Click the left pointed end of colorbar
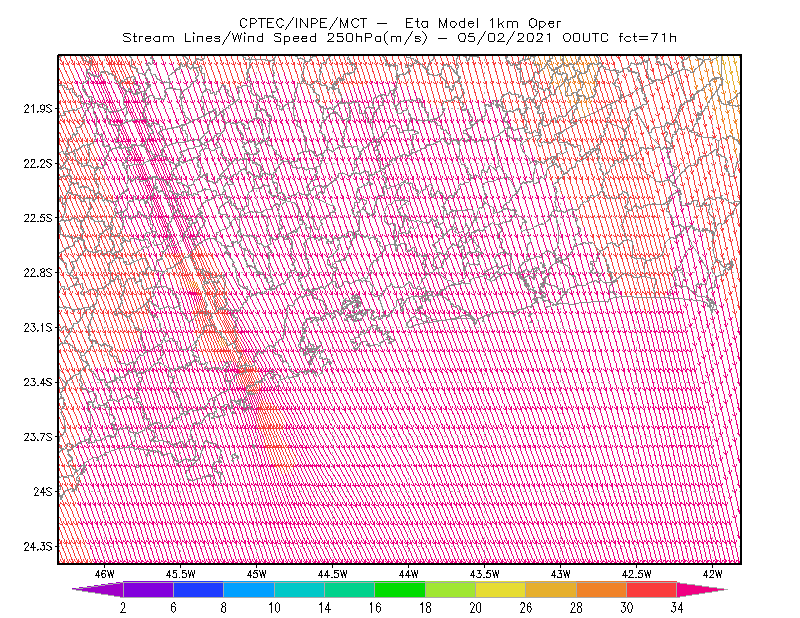The height and width of the screenshot is (618, 800). tap(98, 589)
